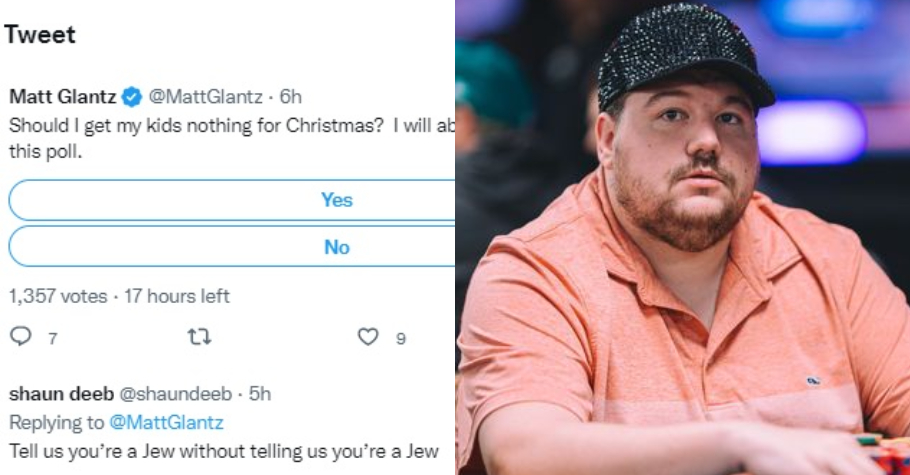The height and width of the screenshot is (475, 910).
Task: Click shaun deeb's reply text
Action: tap(224, 451)
